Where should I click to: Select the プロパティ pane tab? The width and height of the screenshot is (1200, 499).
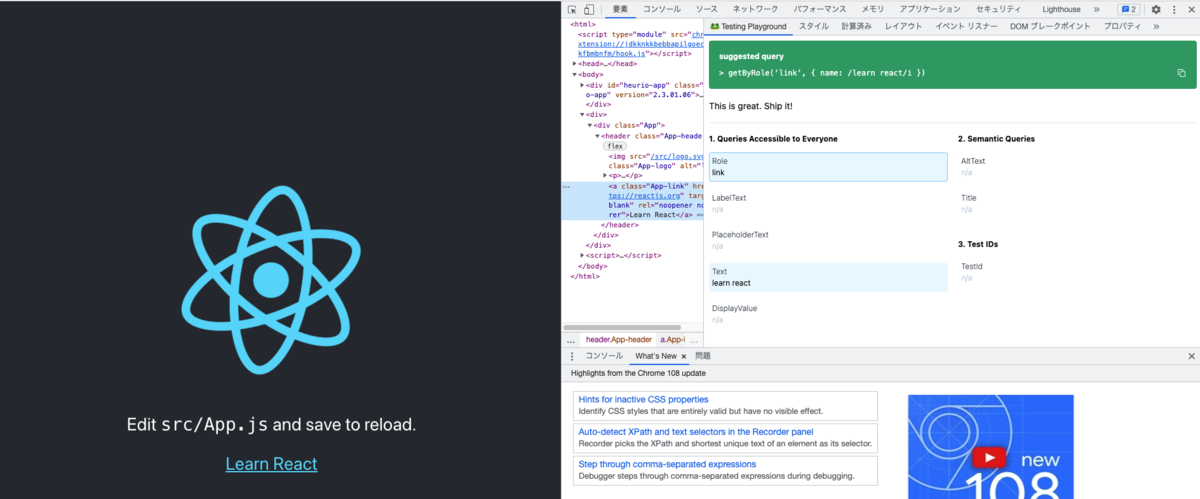click(x=1123, y=27)
